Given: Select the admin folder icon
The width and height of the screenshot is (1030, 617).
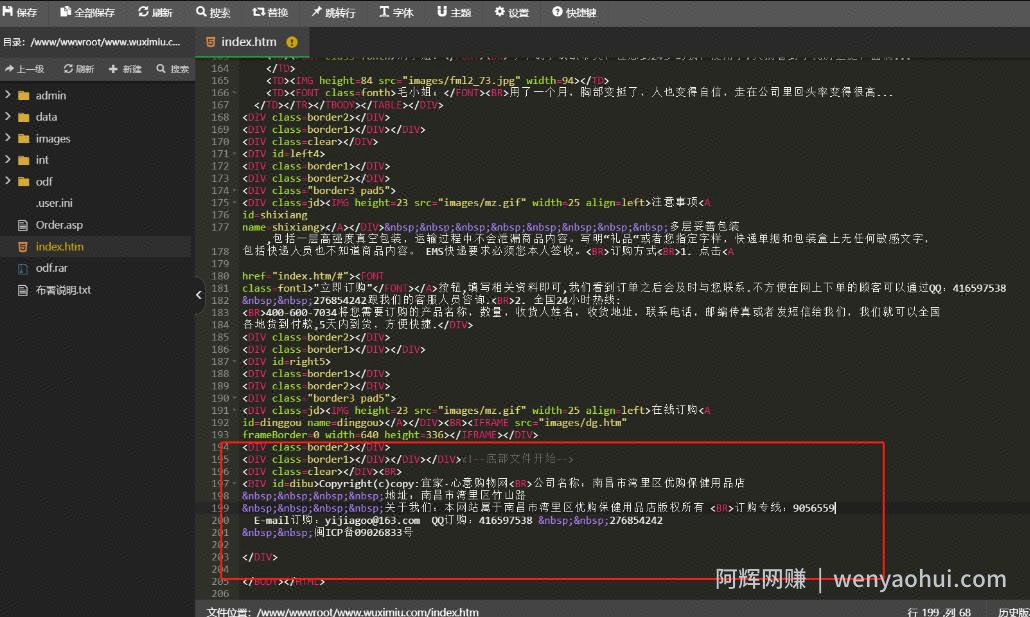Looking at the screenshot, I should coord(24,95).
